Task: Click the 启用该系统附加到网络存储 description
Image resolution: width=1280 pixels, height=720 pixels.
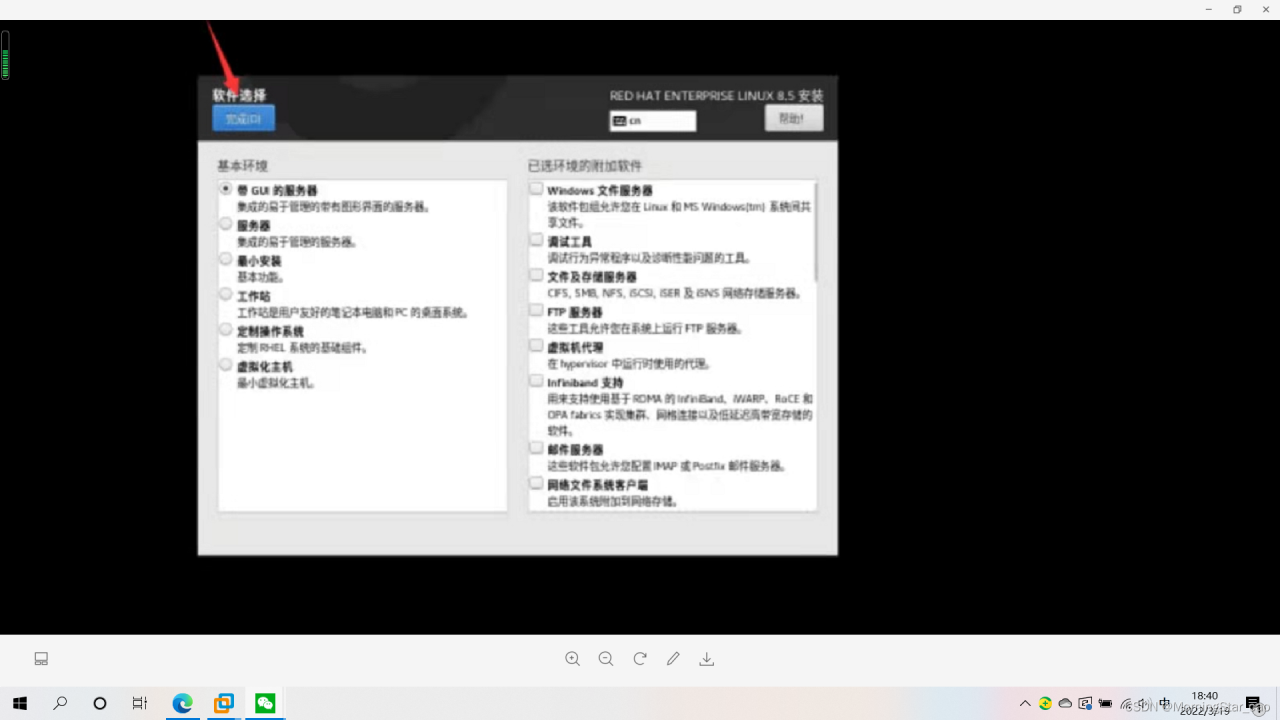Action: point(612,501)
